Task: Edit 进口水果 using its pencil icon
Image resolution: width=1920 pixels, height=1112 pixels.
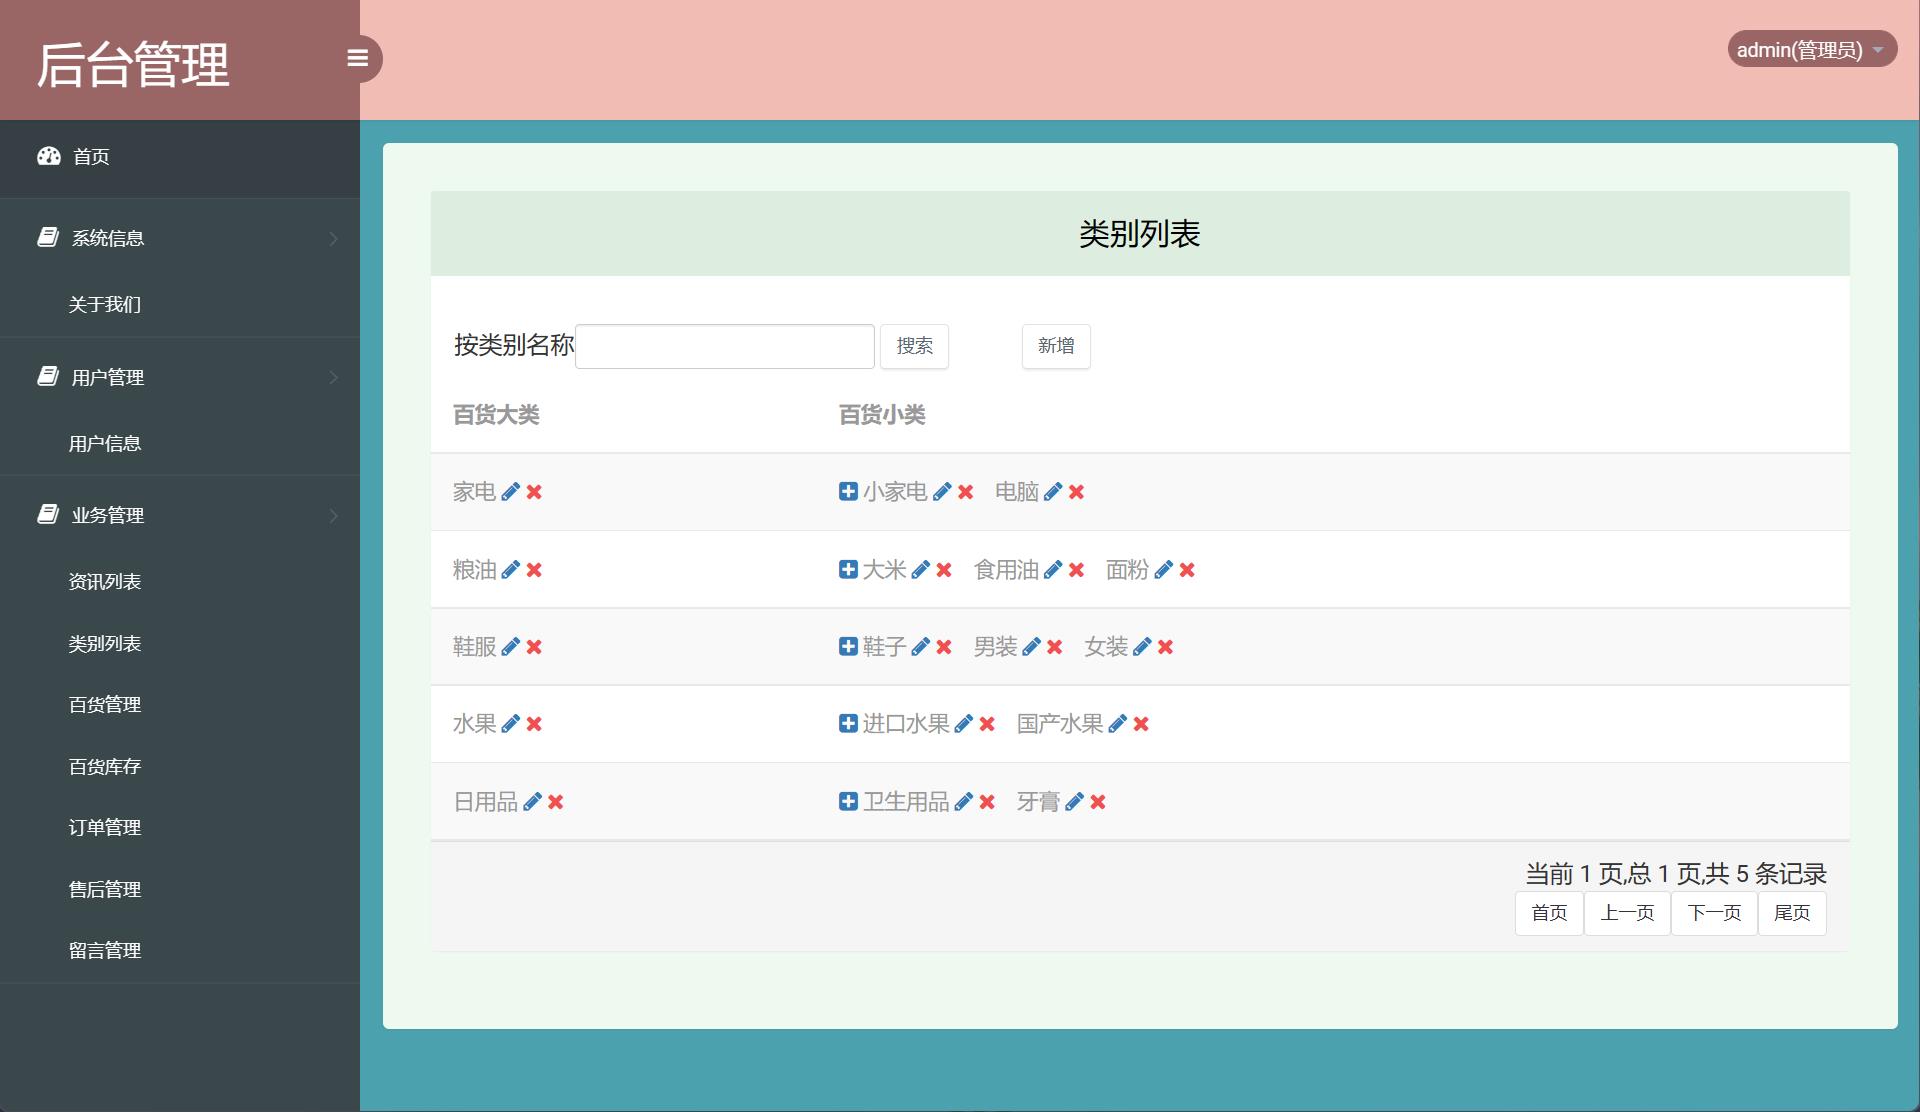Action: pos(964,723)
